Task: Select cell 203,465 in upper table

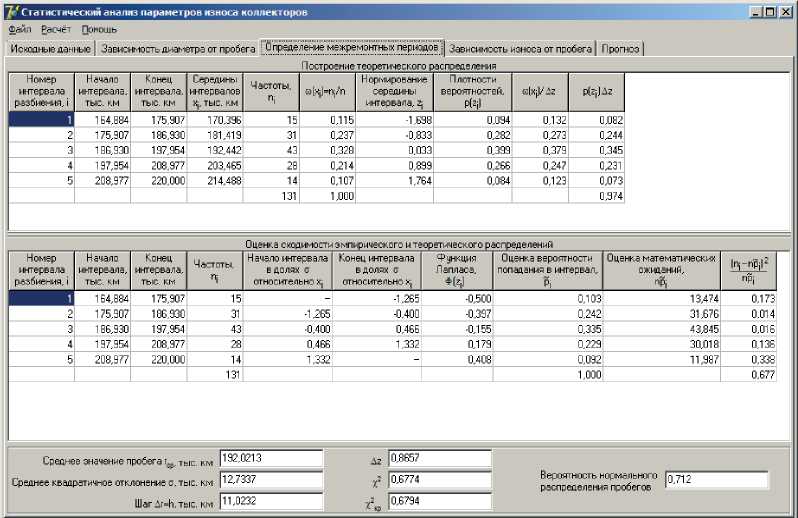Action: 215,166
